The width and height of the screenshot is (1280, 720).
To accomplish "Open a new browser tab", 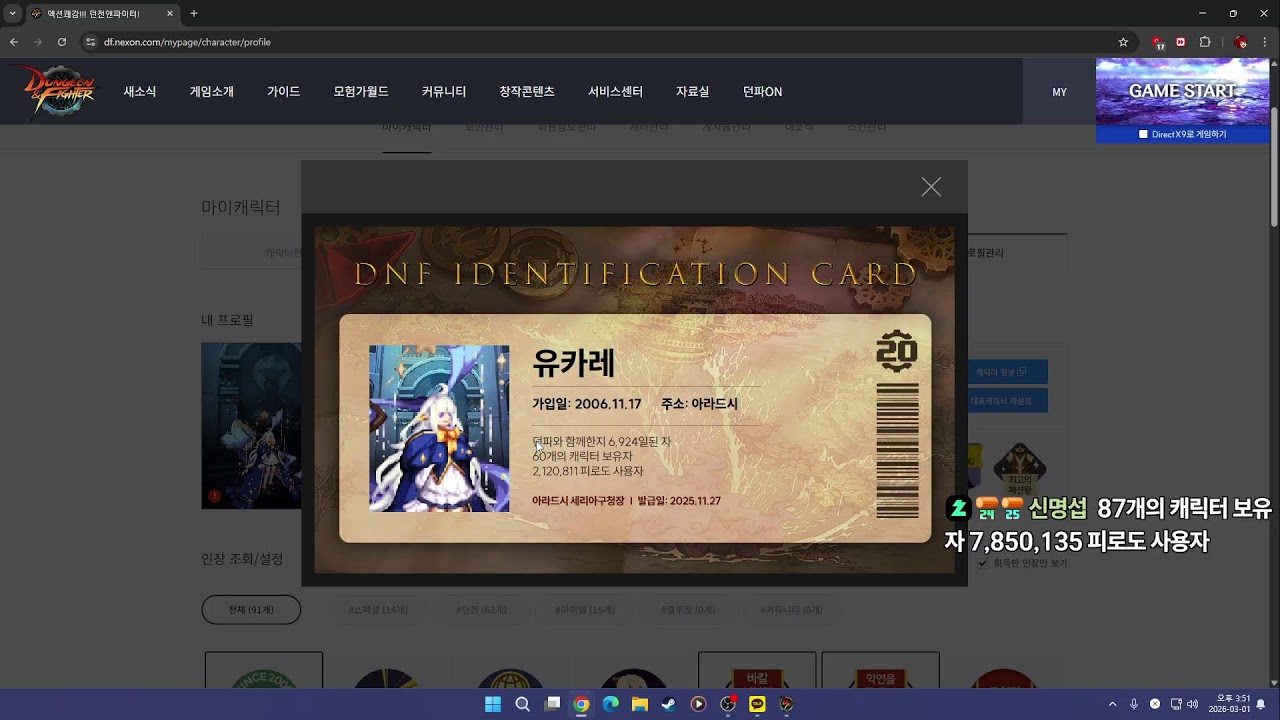I will point(194,14).
